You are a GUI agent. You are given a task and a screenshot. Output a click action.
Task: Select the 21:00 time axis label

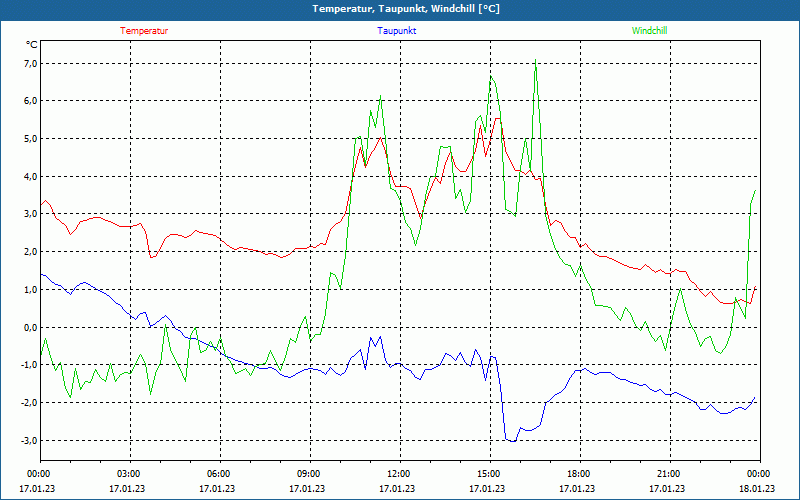(x=668, y=474)
